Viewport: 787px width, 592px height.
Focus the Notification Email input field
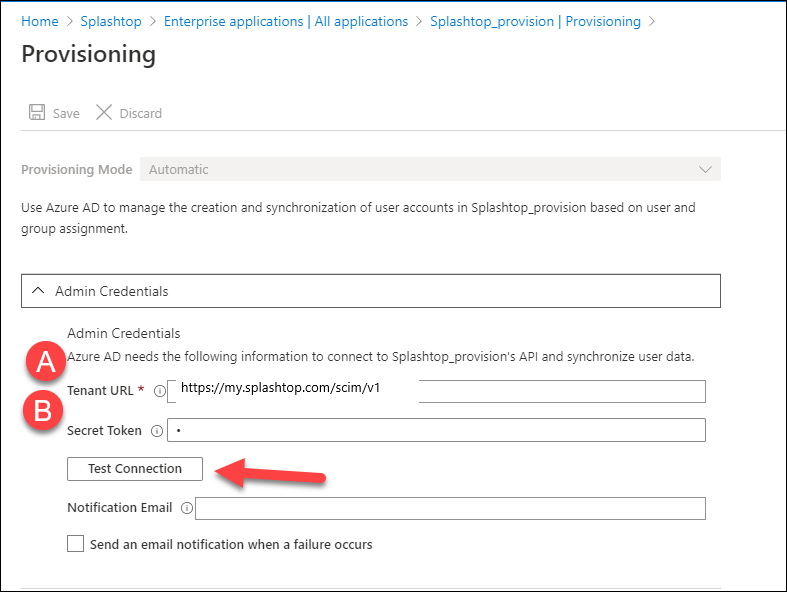pyautogui.click(x=450, y=509)
